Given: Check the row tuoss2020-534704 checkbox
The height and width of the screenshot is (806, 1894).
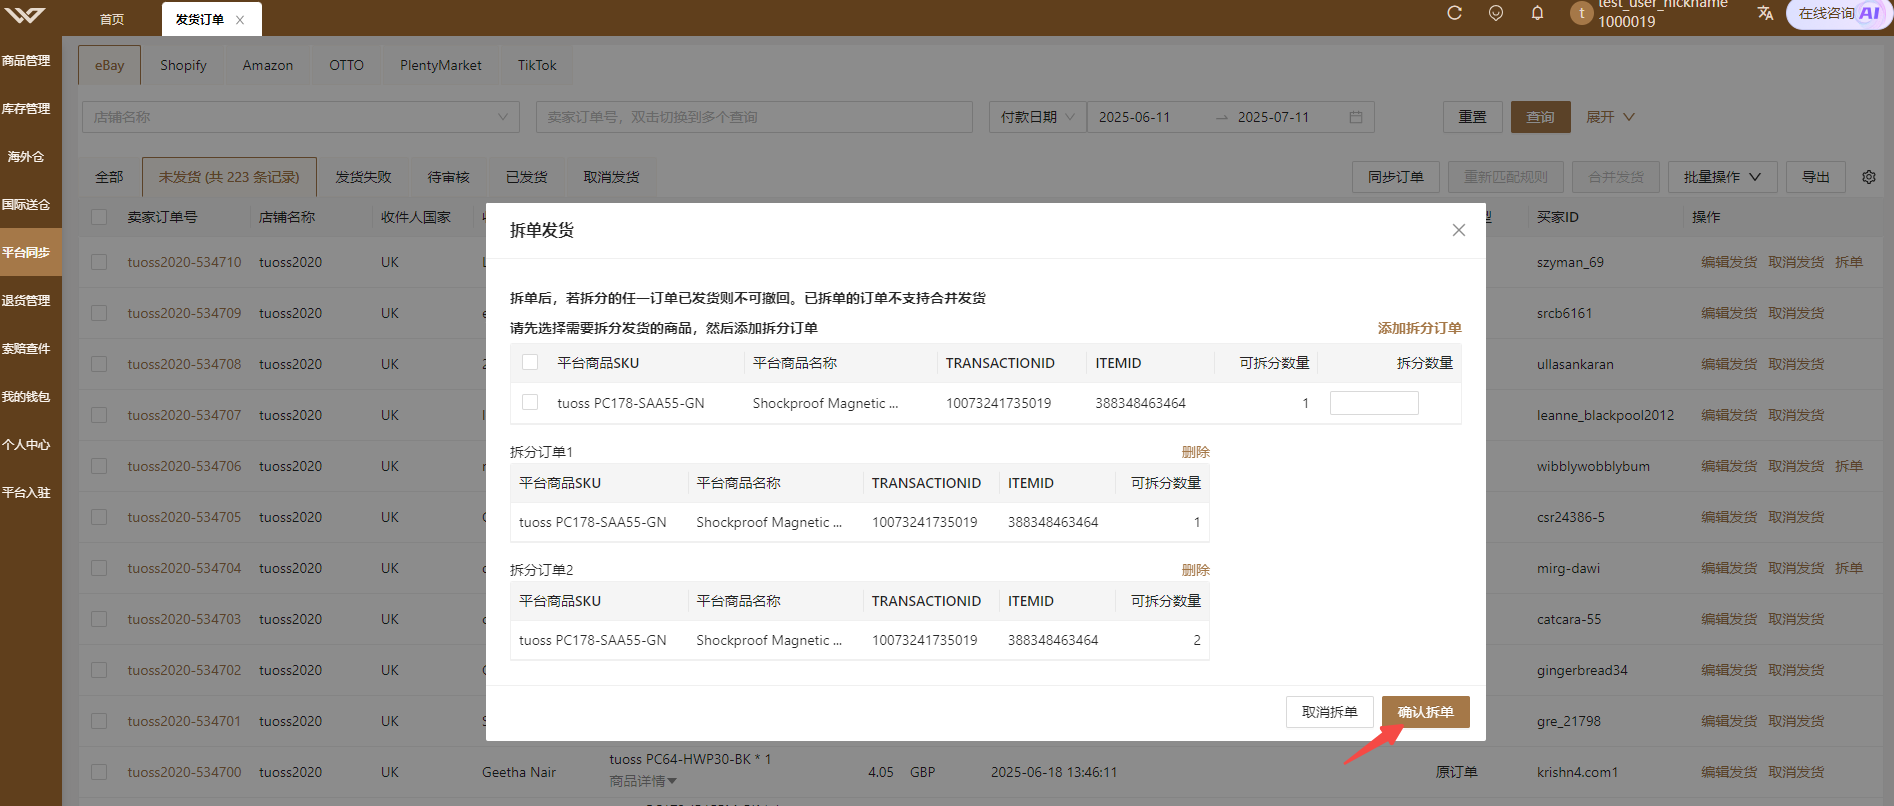Looking at the screenshot, I should pos(99,568).
